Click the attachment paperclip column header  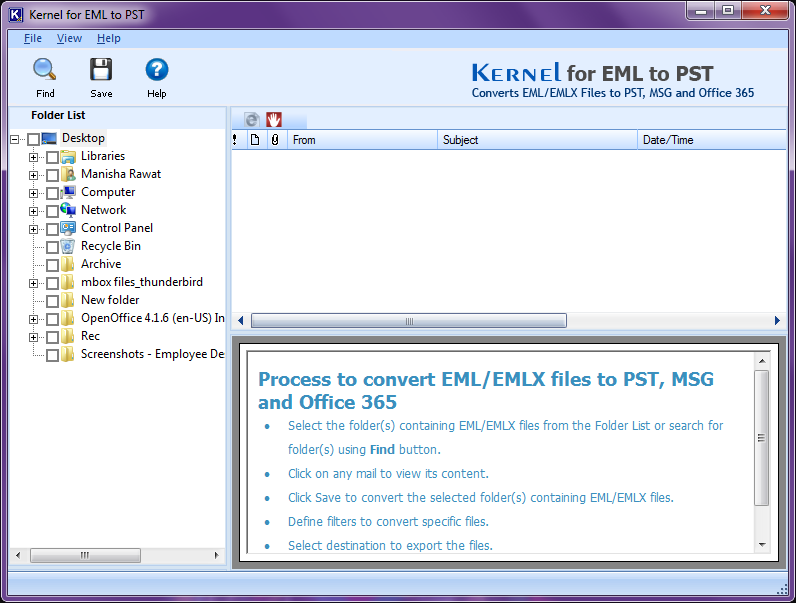[x=275, y=140]
